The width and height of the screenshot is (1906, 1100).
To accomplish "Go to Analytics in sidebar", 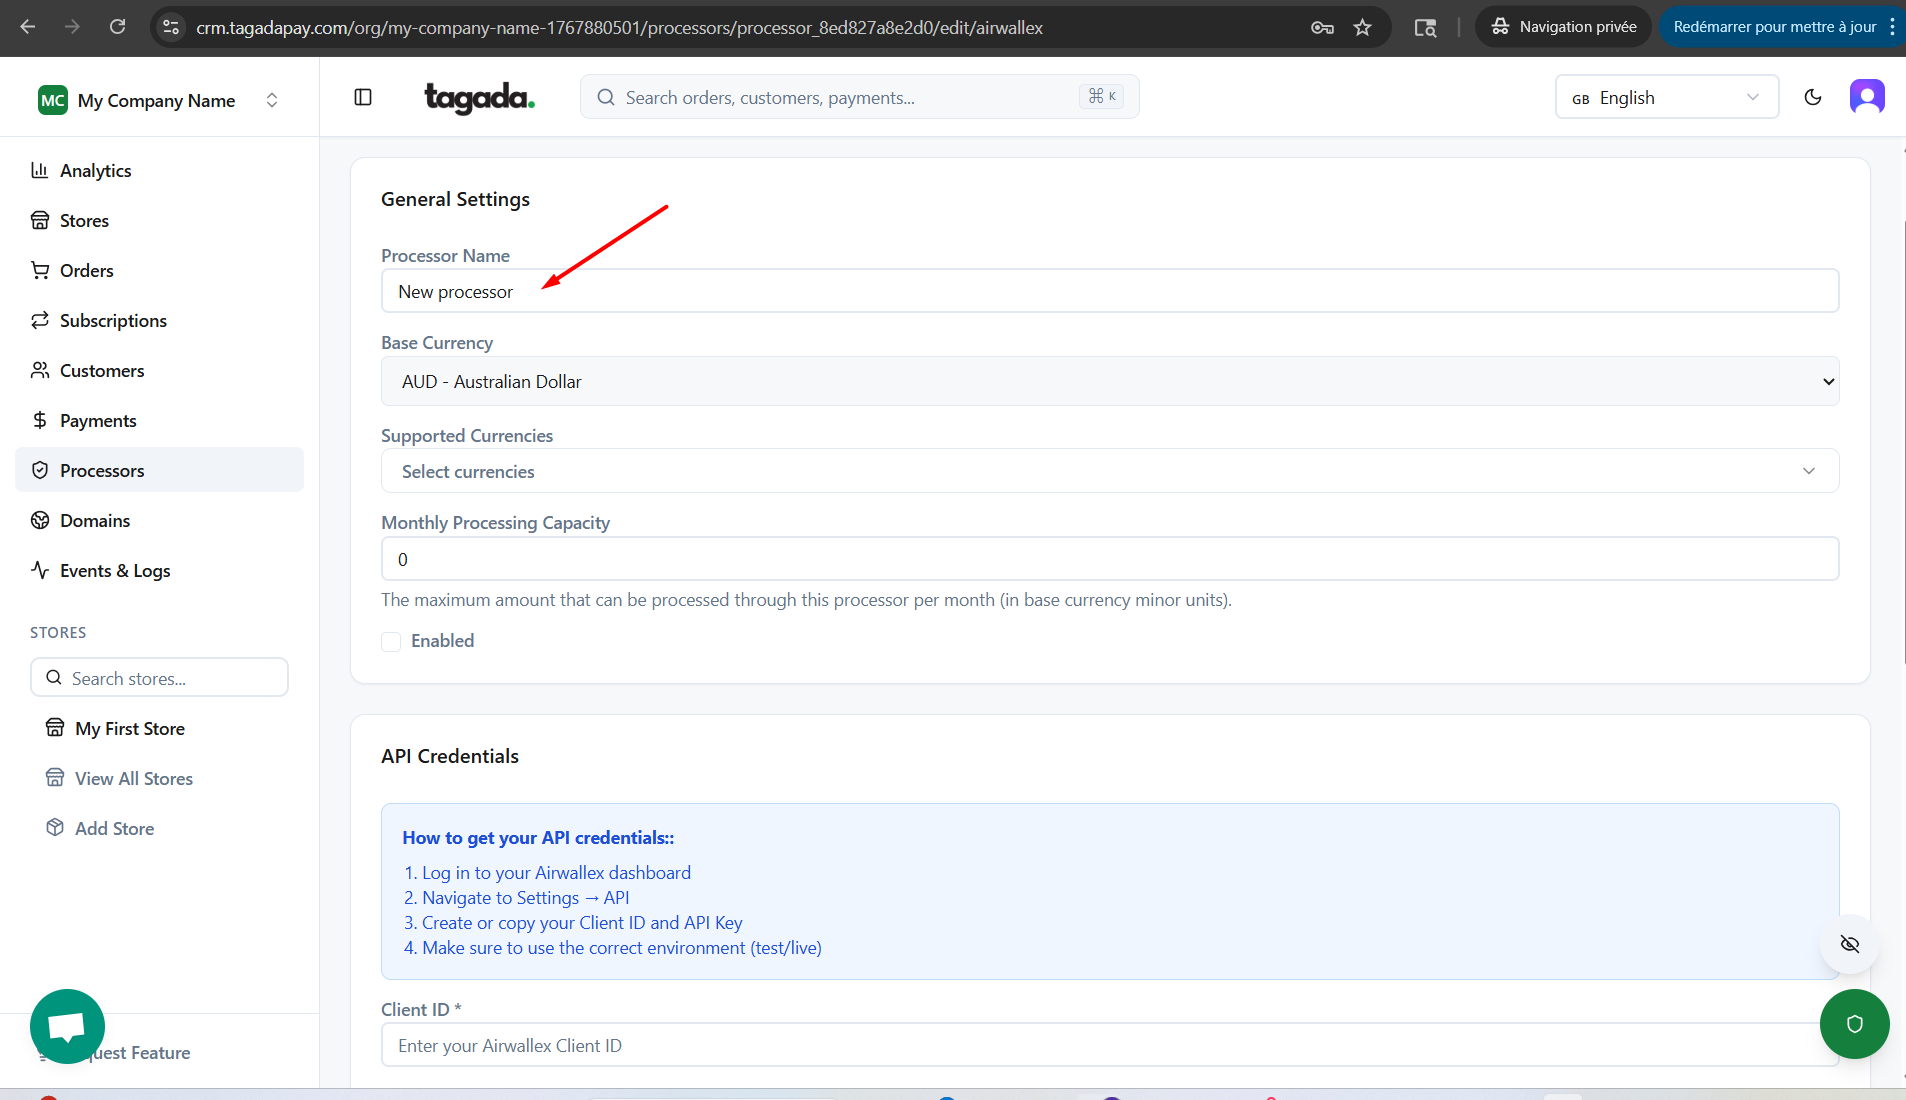I will point(95,170).
